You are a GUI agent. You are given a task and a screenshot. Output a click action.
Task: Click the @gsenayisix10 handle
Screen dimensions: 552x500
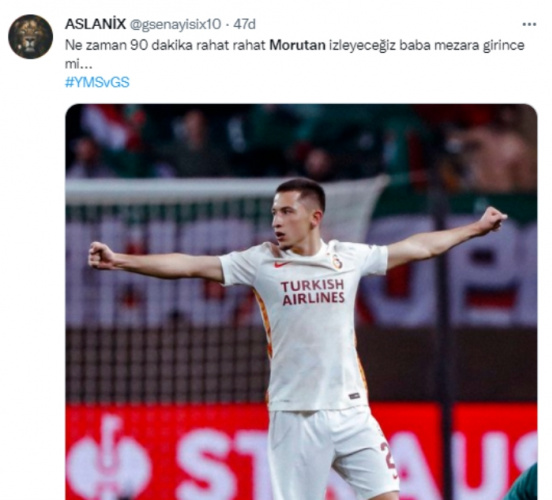175,24
